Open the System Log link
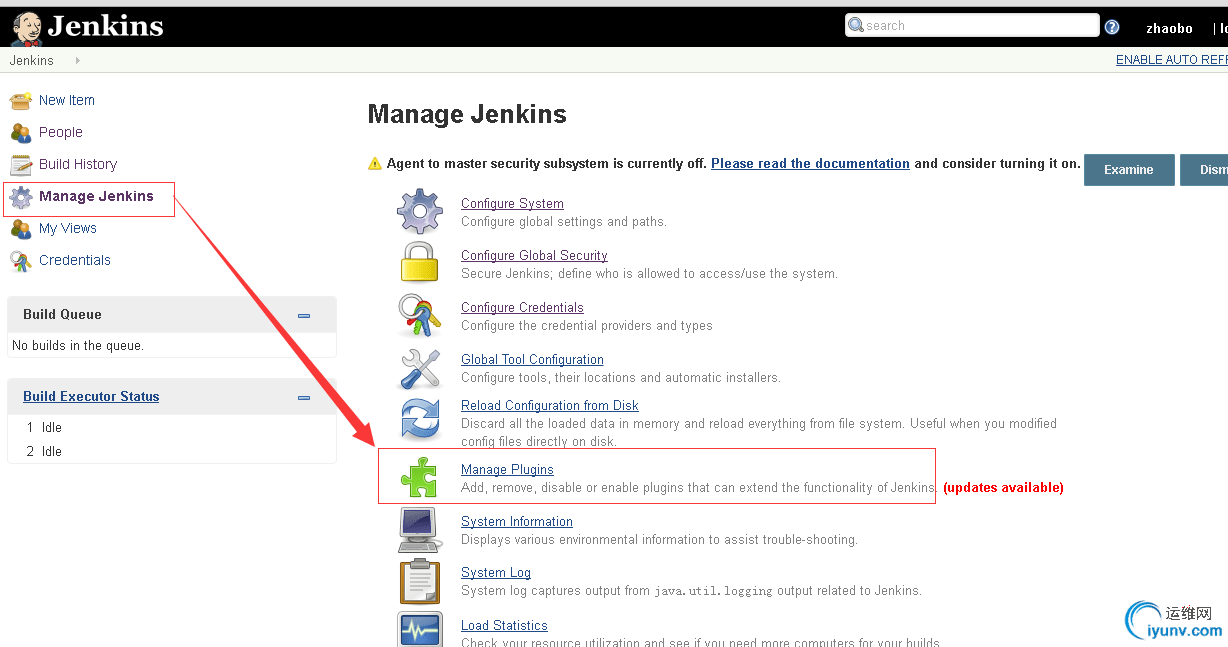1228x647 pixels. (496, 572)
